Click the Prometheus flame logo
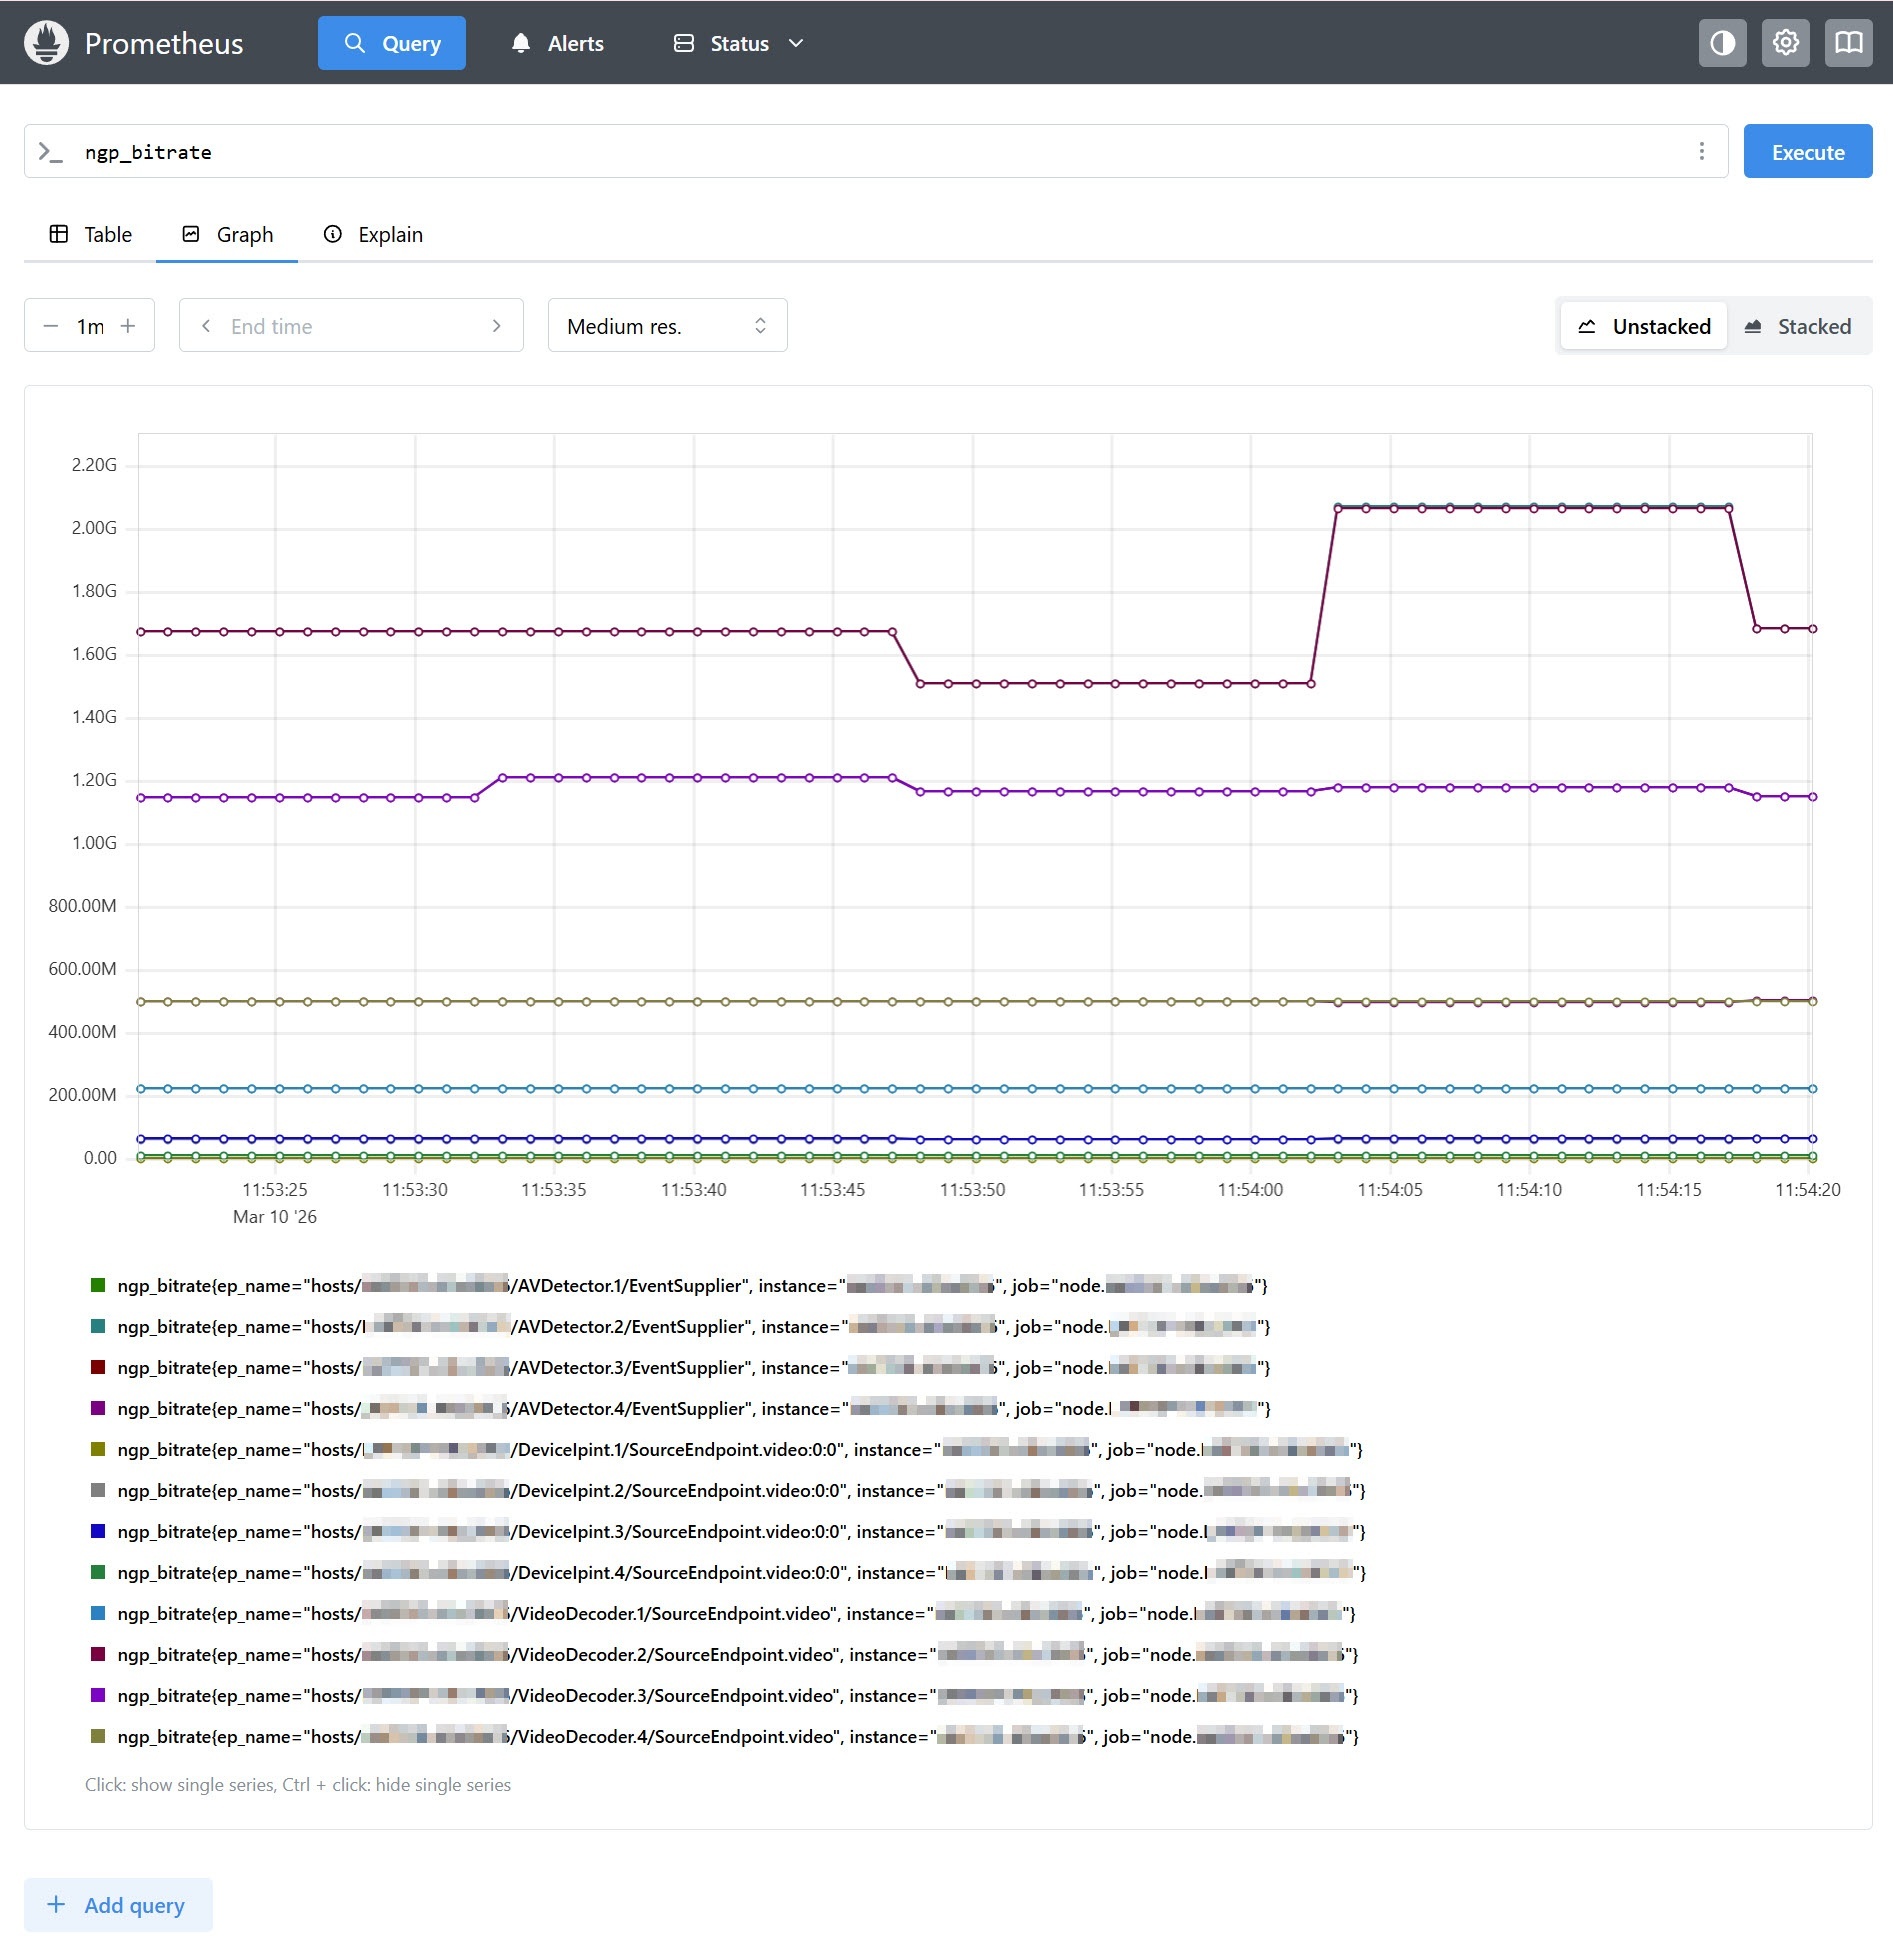The image size is (1893, 1953). (x=46, y=43)
